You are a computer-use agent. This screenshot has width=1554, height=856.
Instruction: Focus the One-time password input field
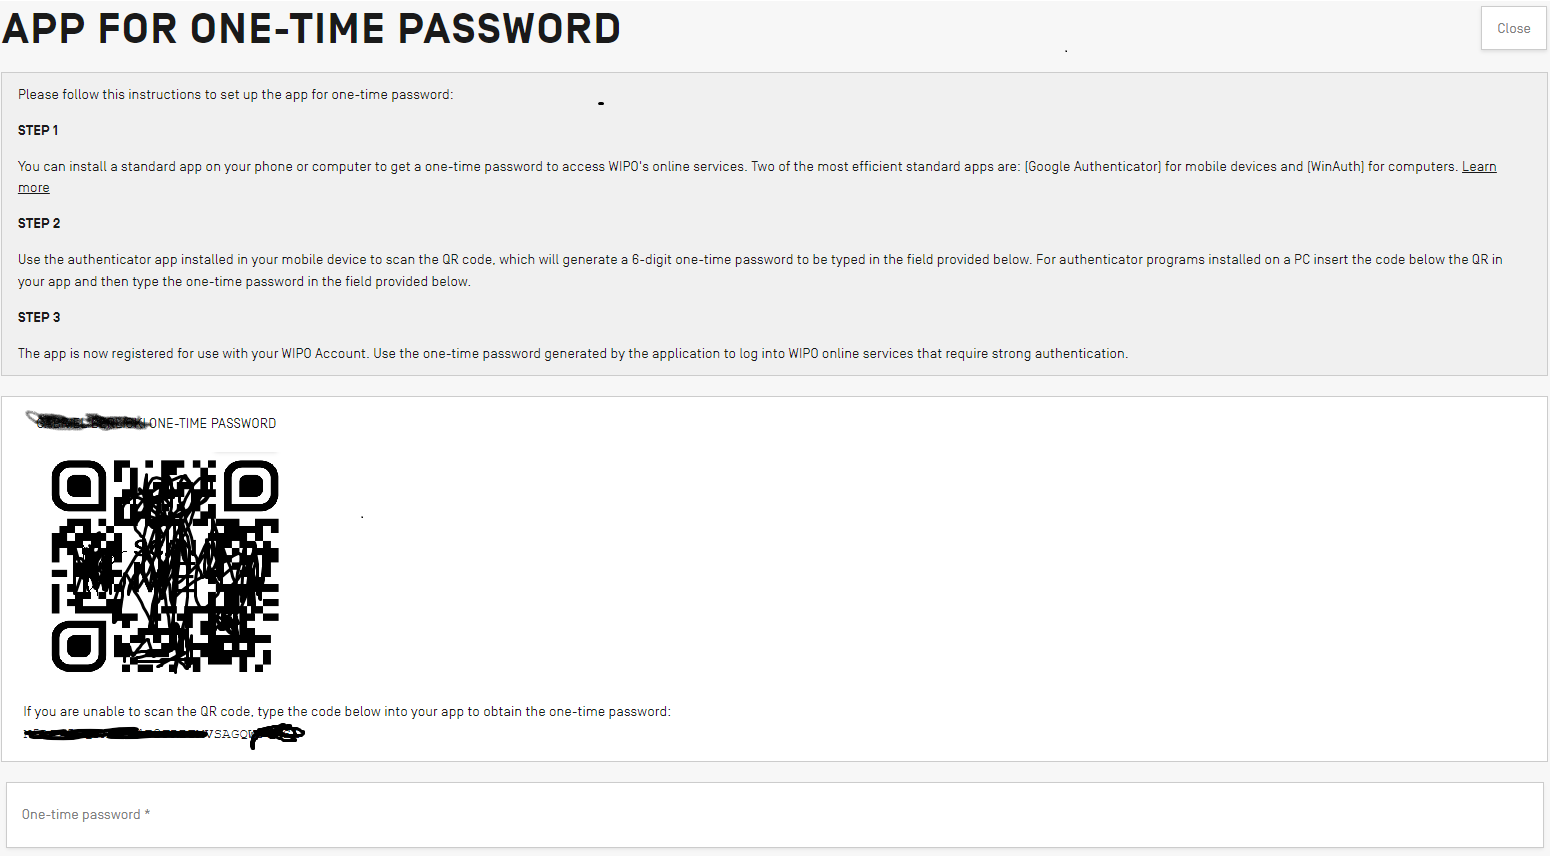775,815
